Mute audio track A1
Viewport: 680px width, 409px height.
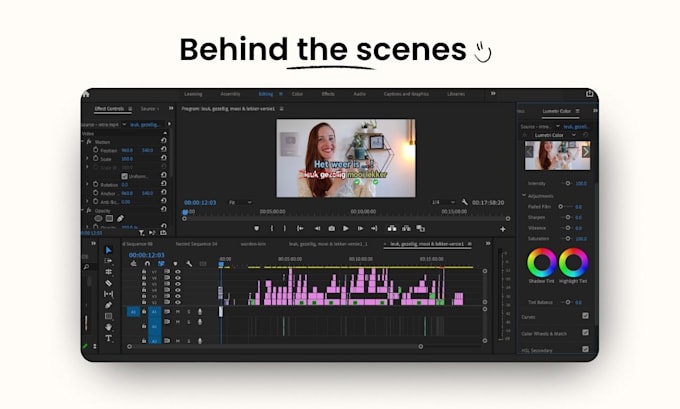click(177, 311)
